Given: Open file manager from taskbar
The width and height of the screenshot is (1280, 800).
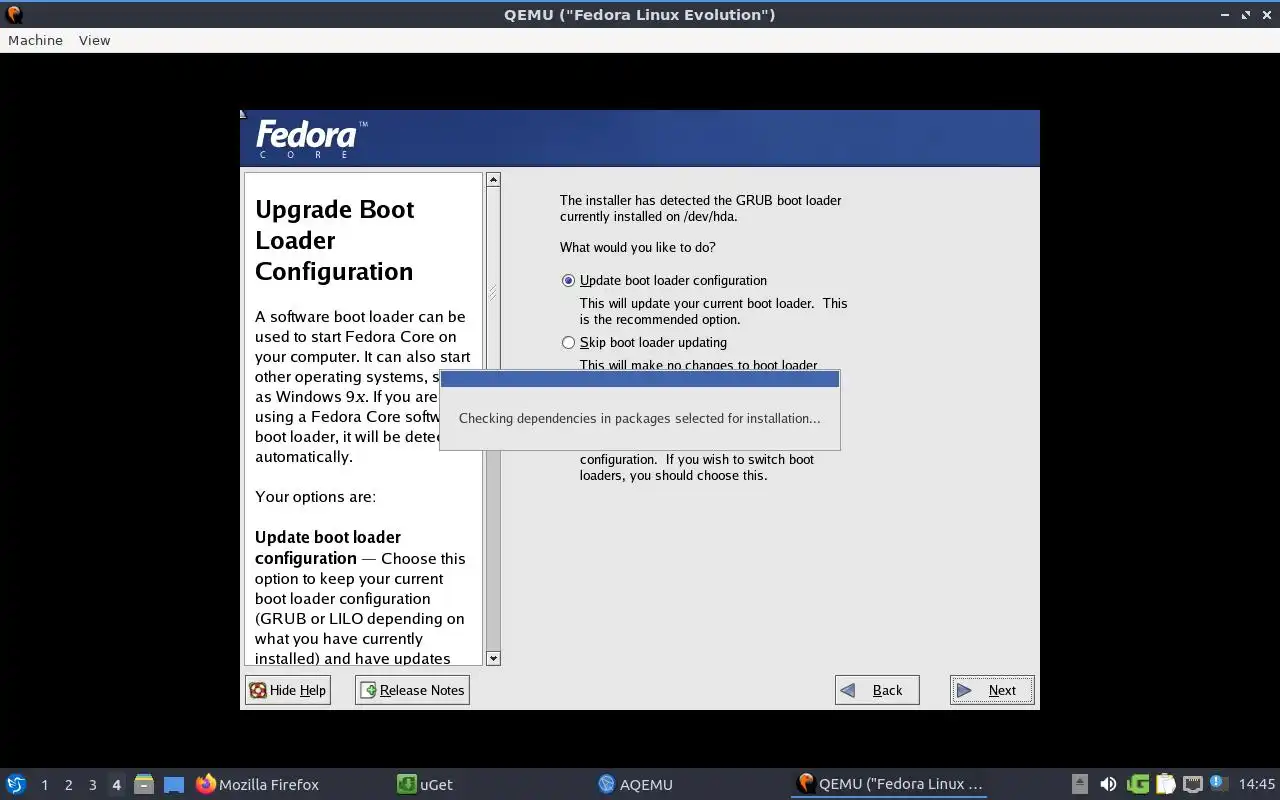Looking at the screenshot, I should 144,784.
